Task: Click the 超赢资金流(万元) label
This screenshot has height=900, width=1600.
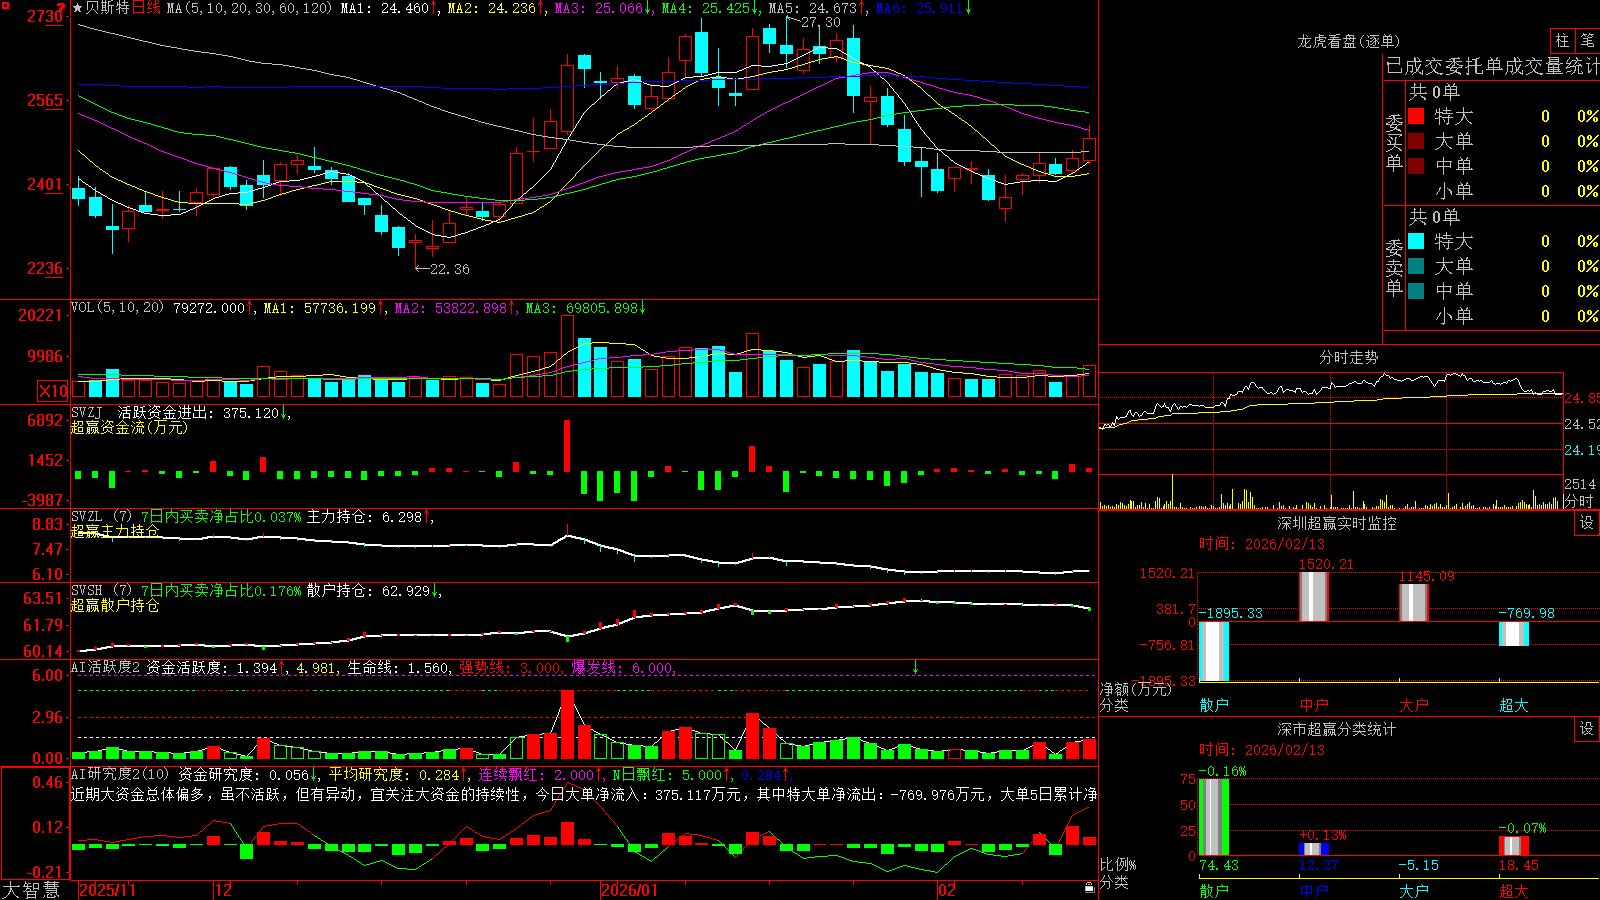Action: [129, 427]
